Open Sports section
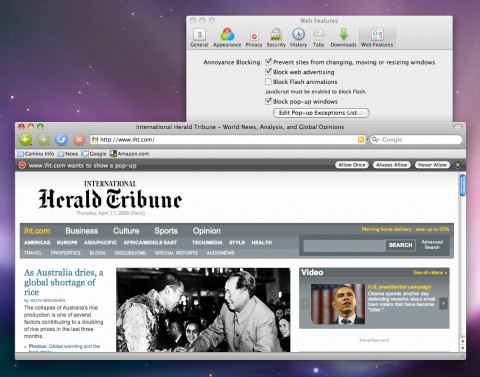The width and height of the screenshot is (480, 377). (x=166, y=231)
